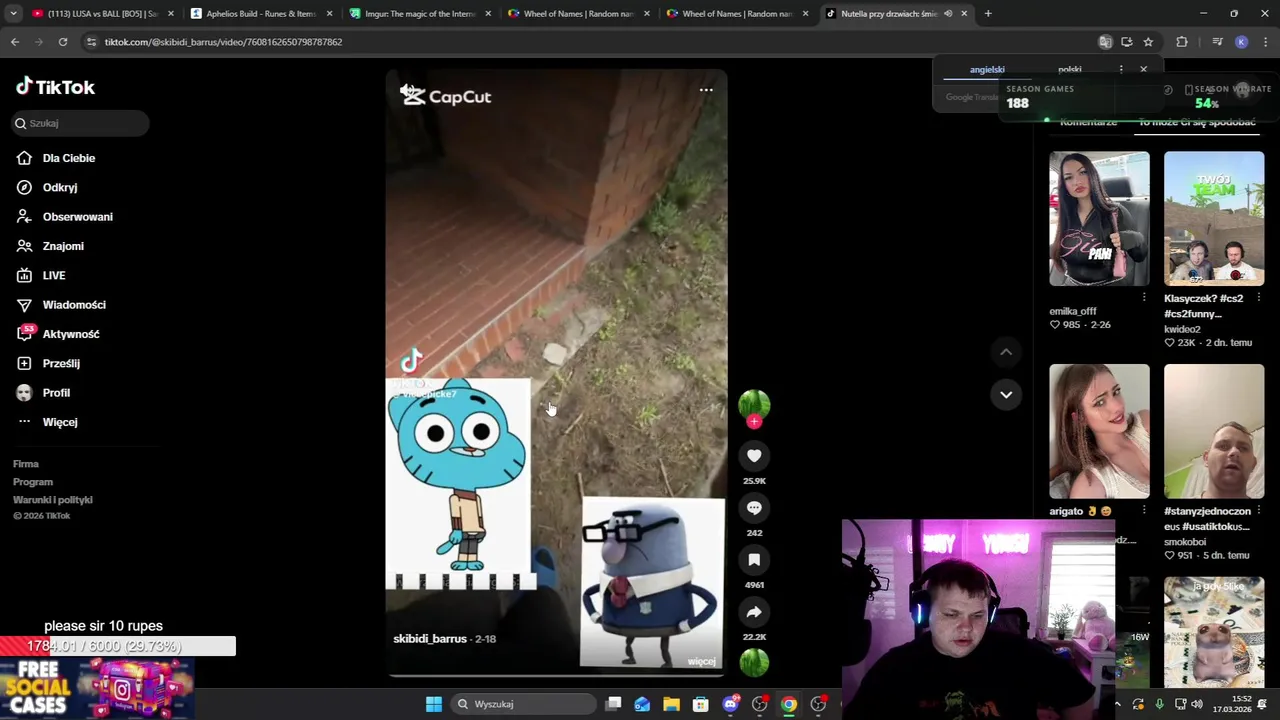Open Aktywność notifications
The image size is (1280, 720).
click(x=70, y=334)
